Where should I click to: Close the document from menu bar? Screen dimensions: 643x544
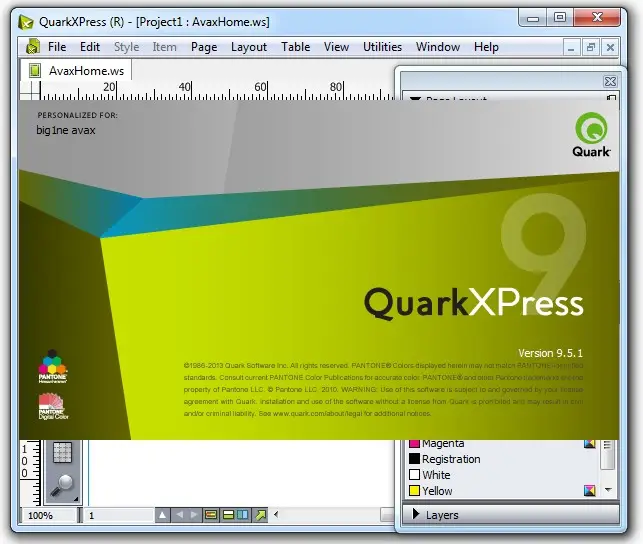(x=610, y=48)
